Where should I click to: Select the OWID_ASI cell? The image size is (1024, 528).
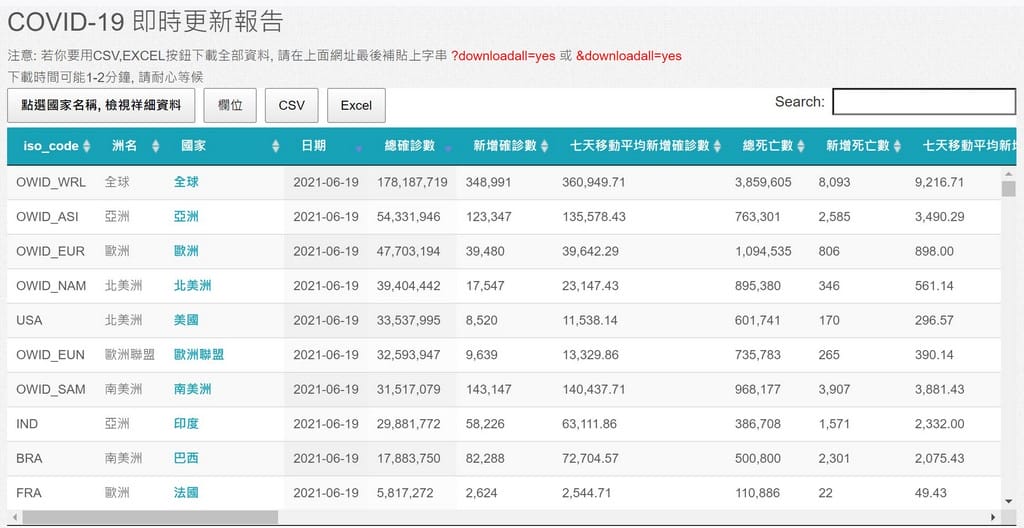pyautogui.click(x=51, y=217)
